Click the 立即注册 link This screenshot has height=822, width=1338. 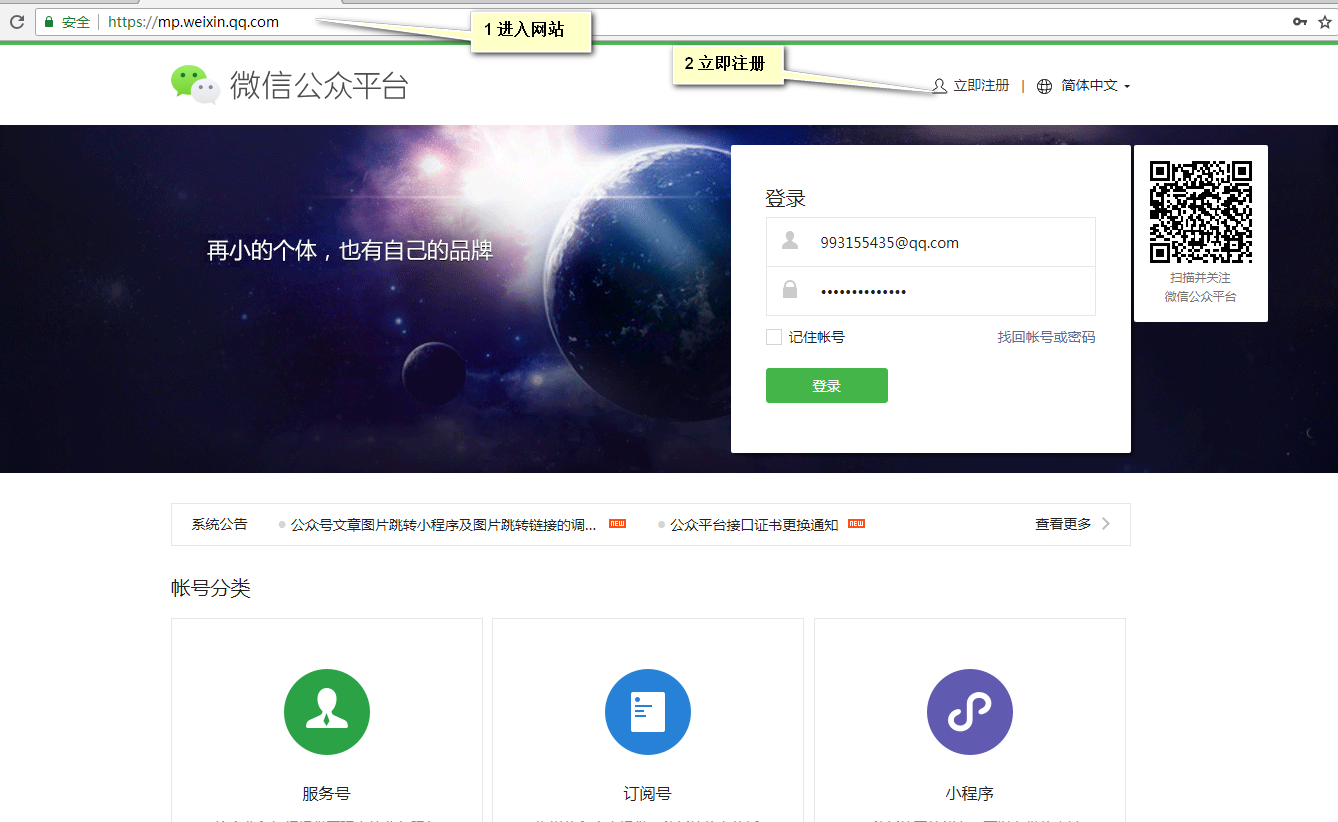coord(981,86)
